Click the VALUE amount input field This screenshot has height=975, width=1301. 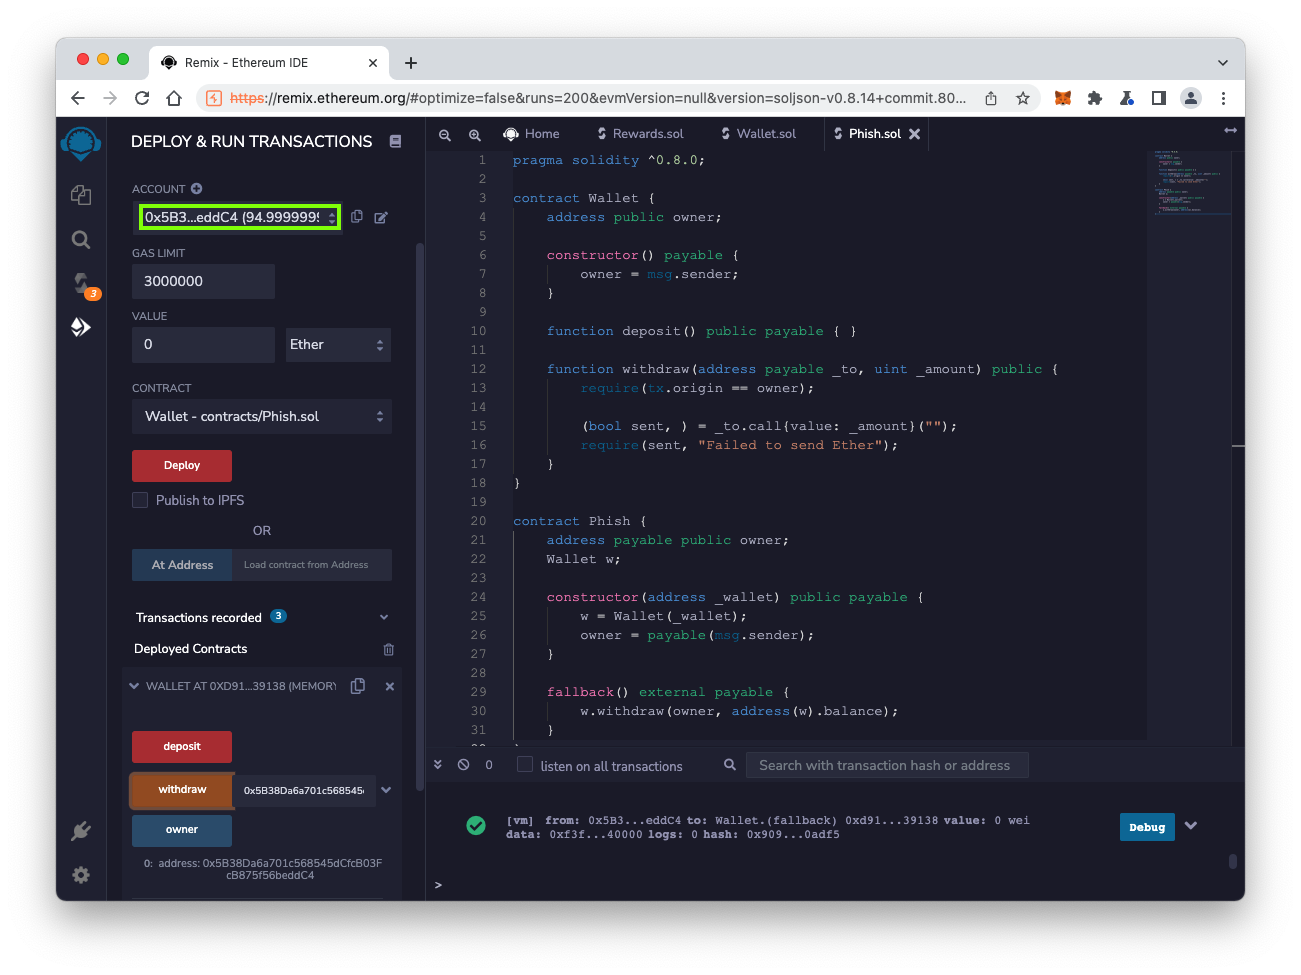pos(203,345)
